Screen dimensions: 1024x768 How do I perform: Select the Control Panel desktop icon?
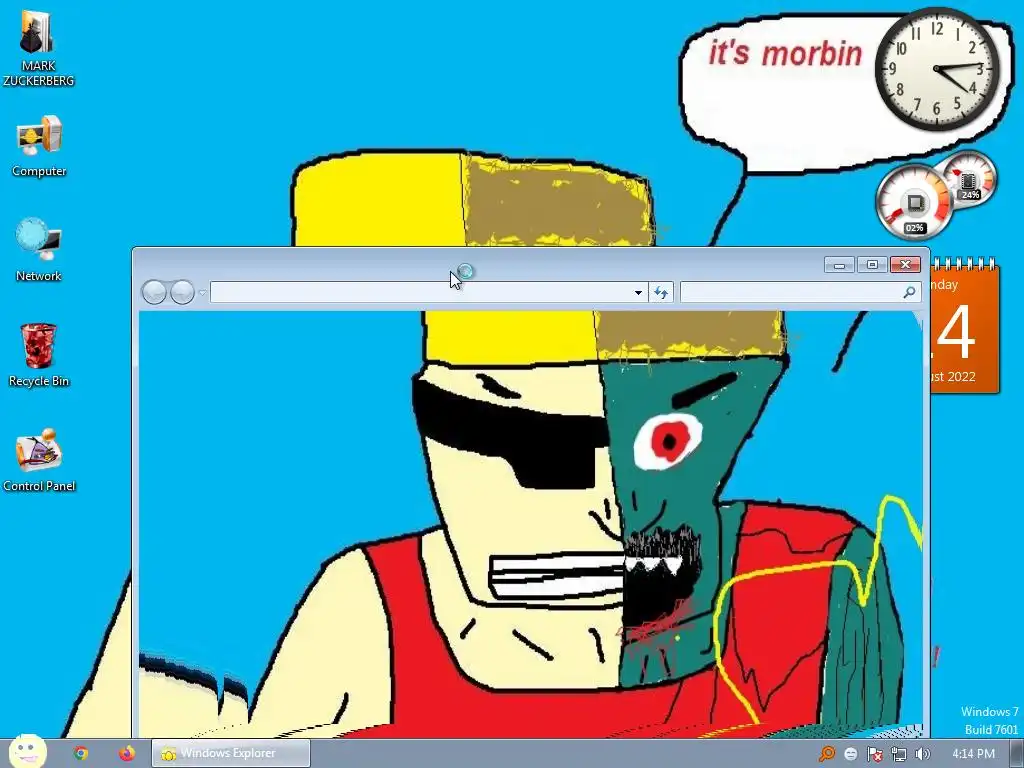point(39,460)
